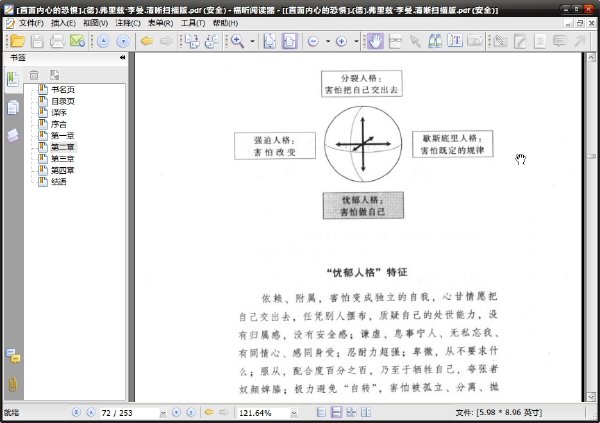Viewport: 600px width, 423px height.
Task: Click the Open folder icon in toolbar
Action: (17, 41)
